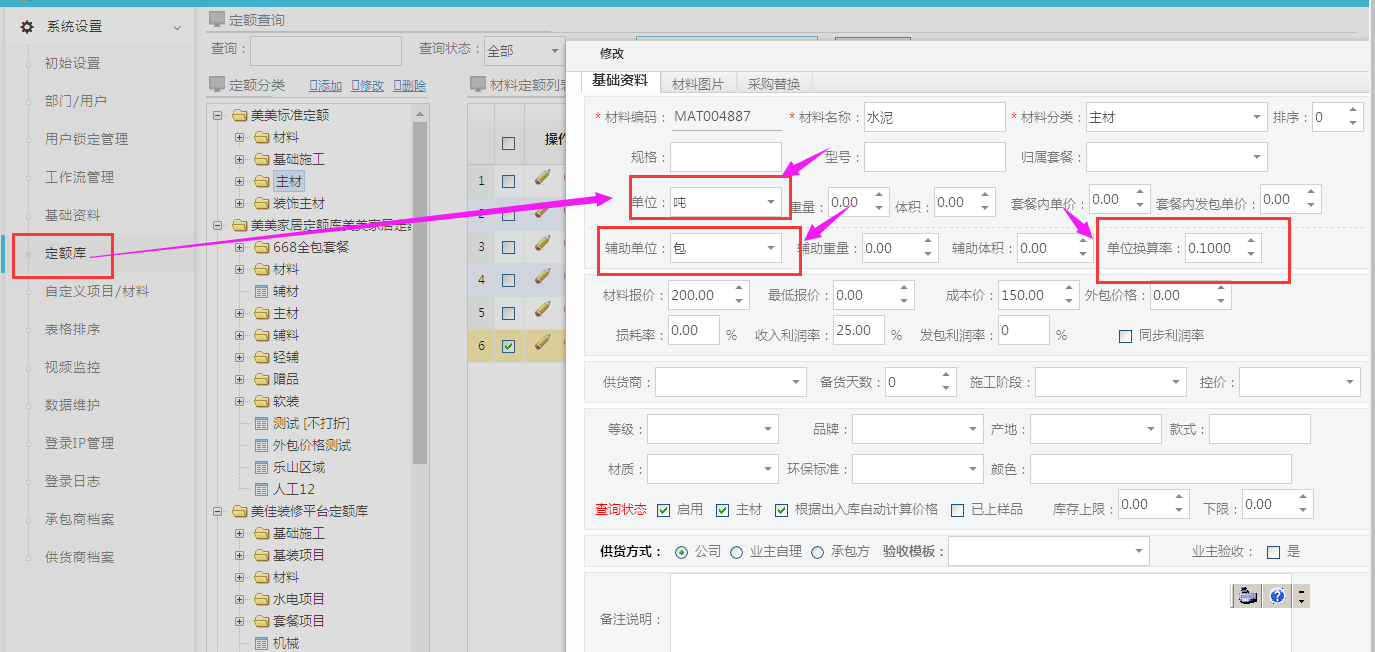Image resolution: width=1375 pixels, height=652 pixels.
Task: Click the edit pencil icon in row 1
Action: 543,179
